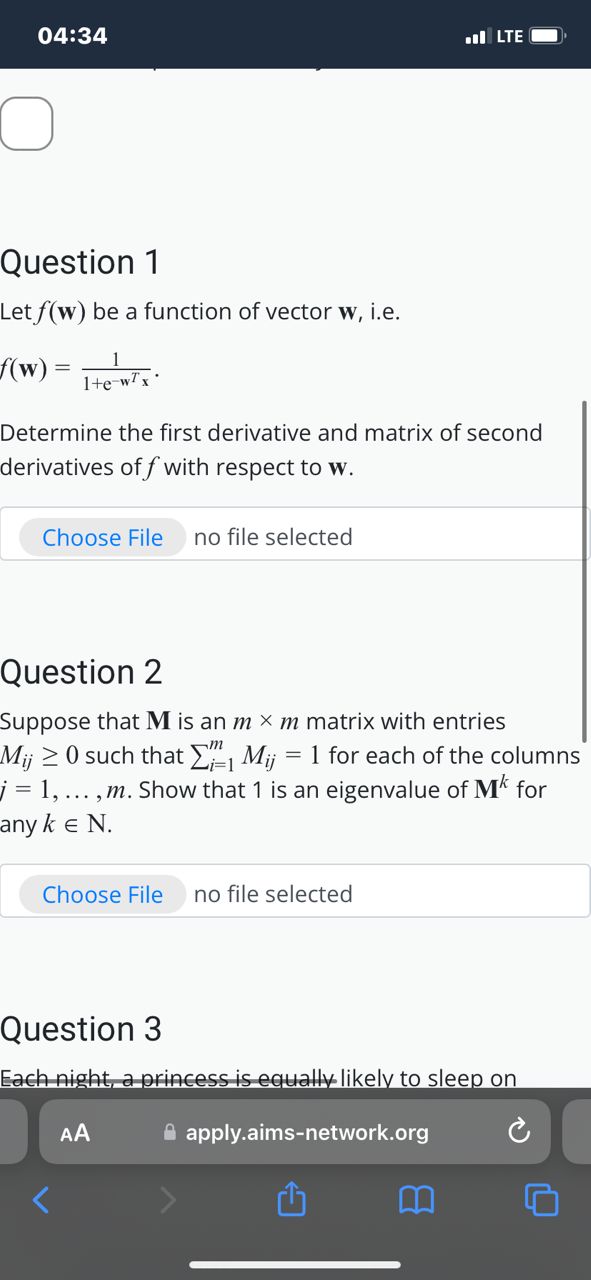Screen dimensions: 591x1280
Task: Tap the back navigation chevron
Action: [x=41, y=1200]
